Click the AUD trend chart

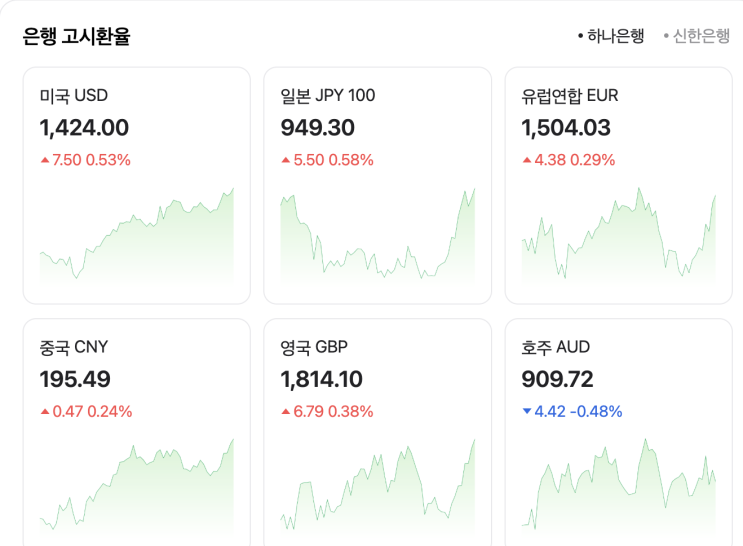(619, 490)
